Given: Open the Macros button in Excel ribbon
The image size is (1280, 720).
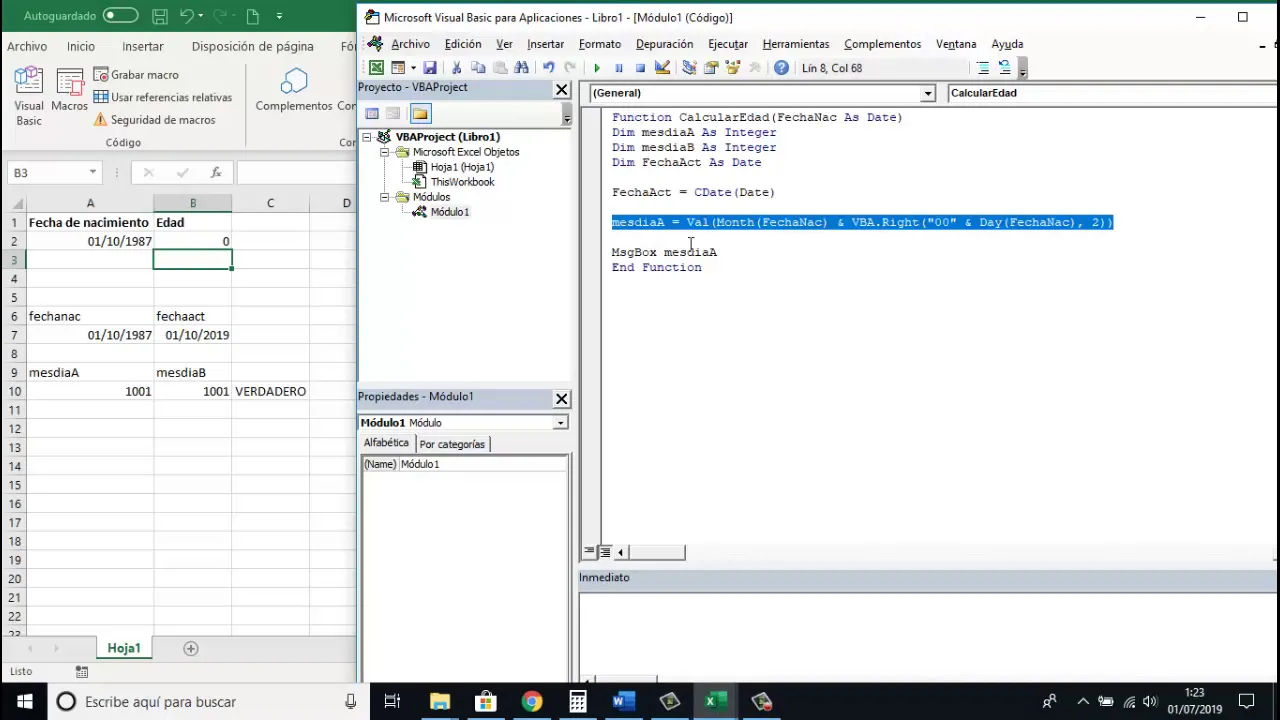Looking at the screenshot, I should tap(69, 90).
